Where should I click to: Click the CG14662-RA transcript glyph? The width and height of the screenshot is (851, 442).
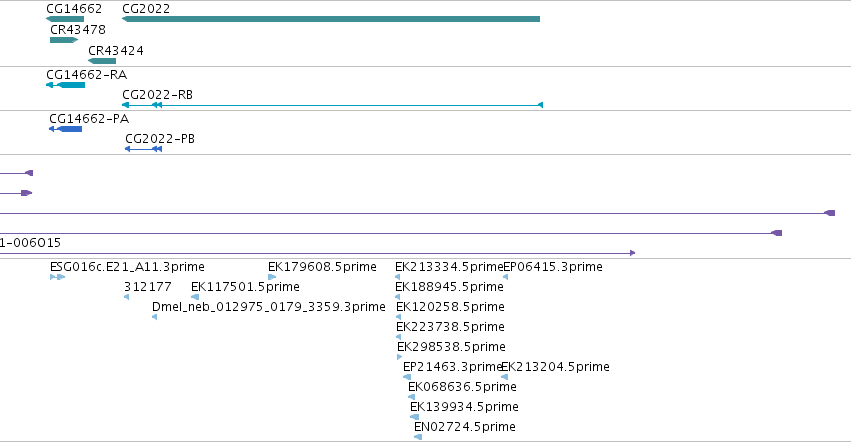pyautogui.click(x=66, y=85)
